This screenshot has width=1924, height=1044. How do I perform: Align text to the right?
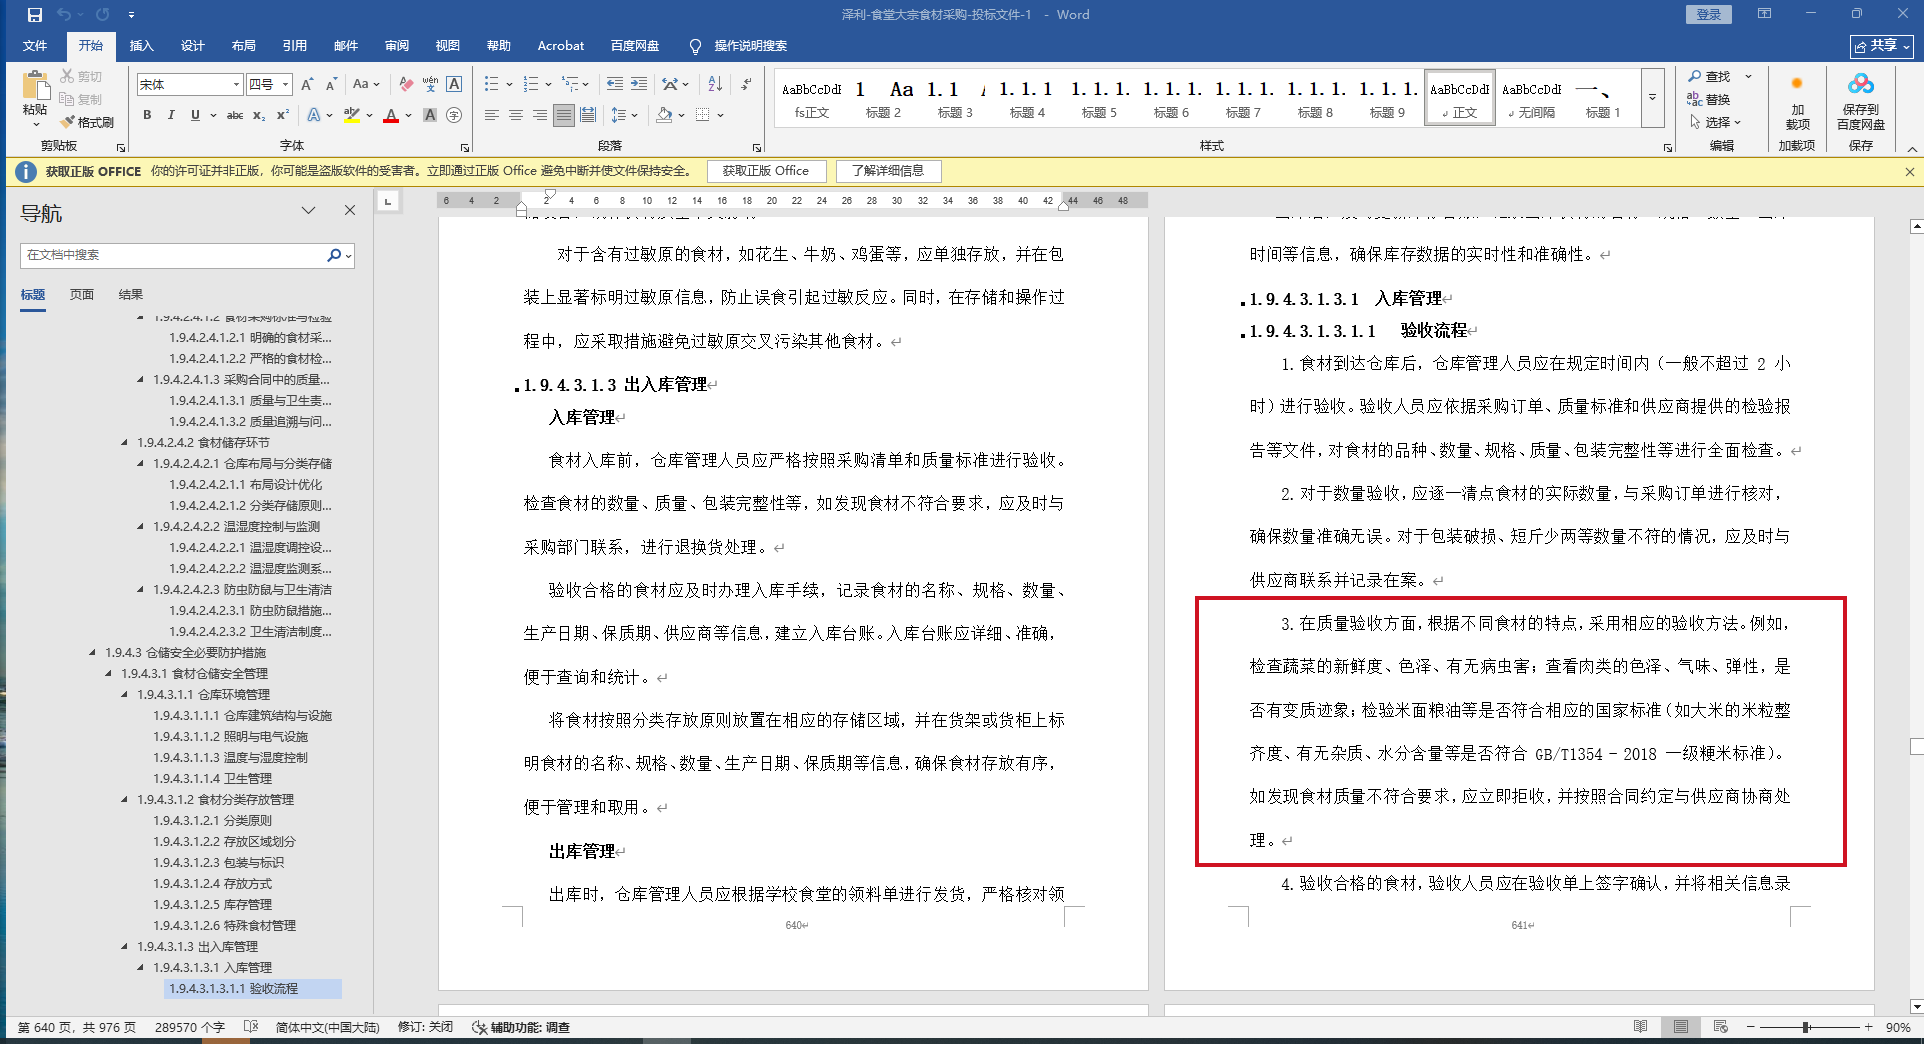pyautogui.click(x=540, y=115)
